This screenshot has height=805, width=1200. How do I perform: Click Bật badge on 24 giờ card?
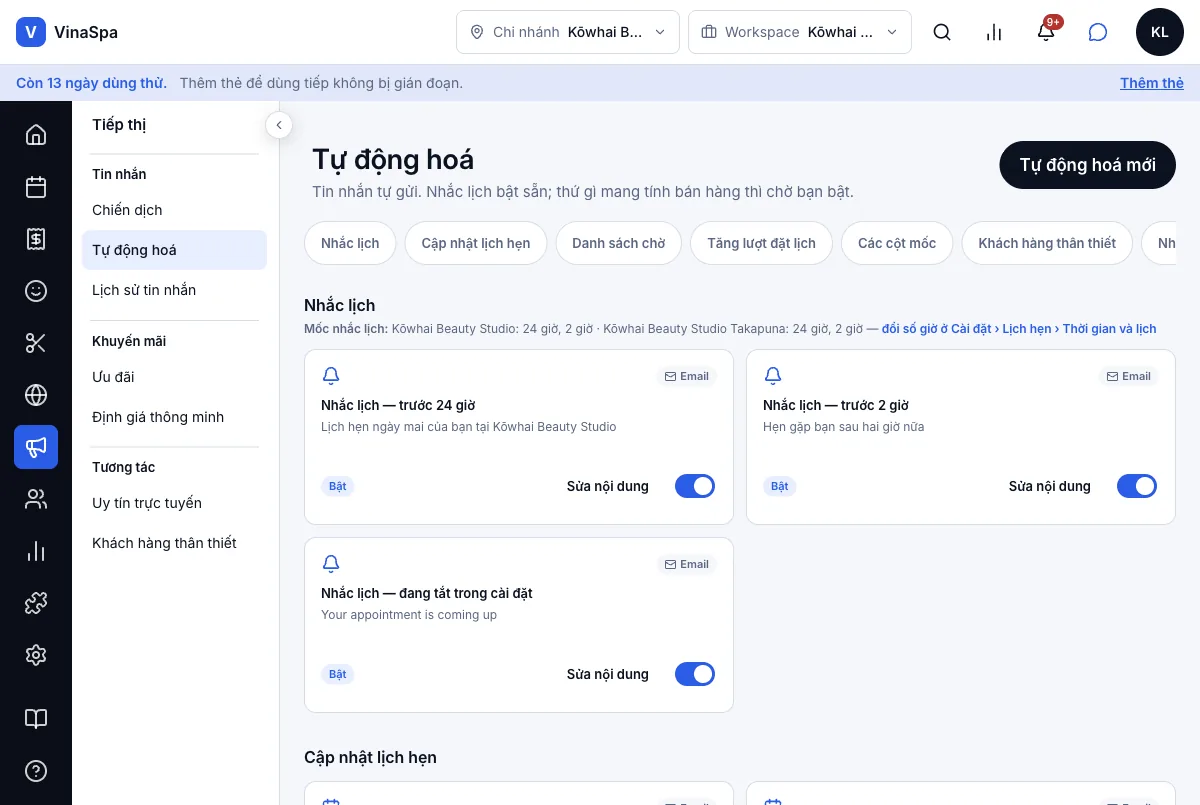tap(338, 486)
